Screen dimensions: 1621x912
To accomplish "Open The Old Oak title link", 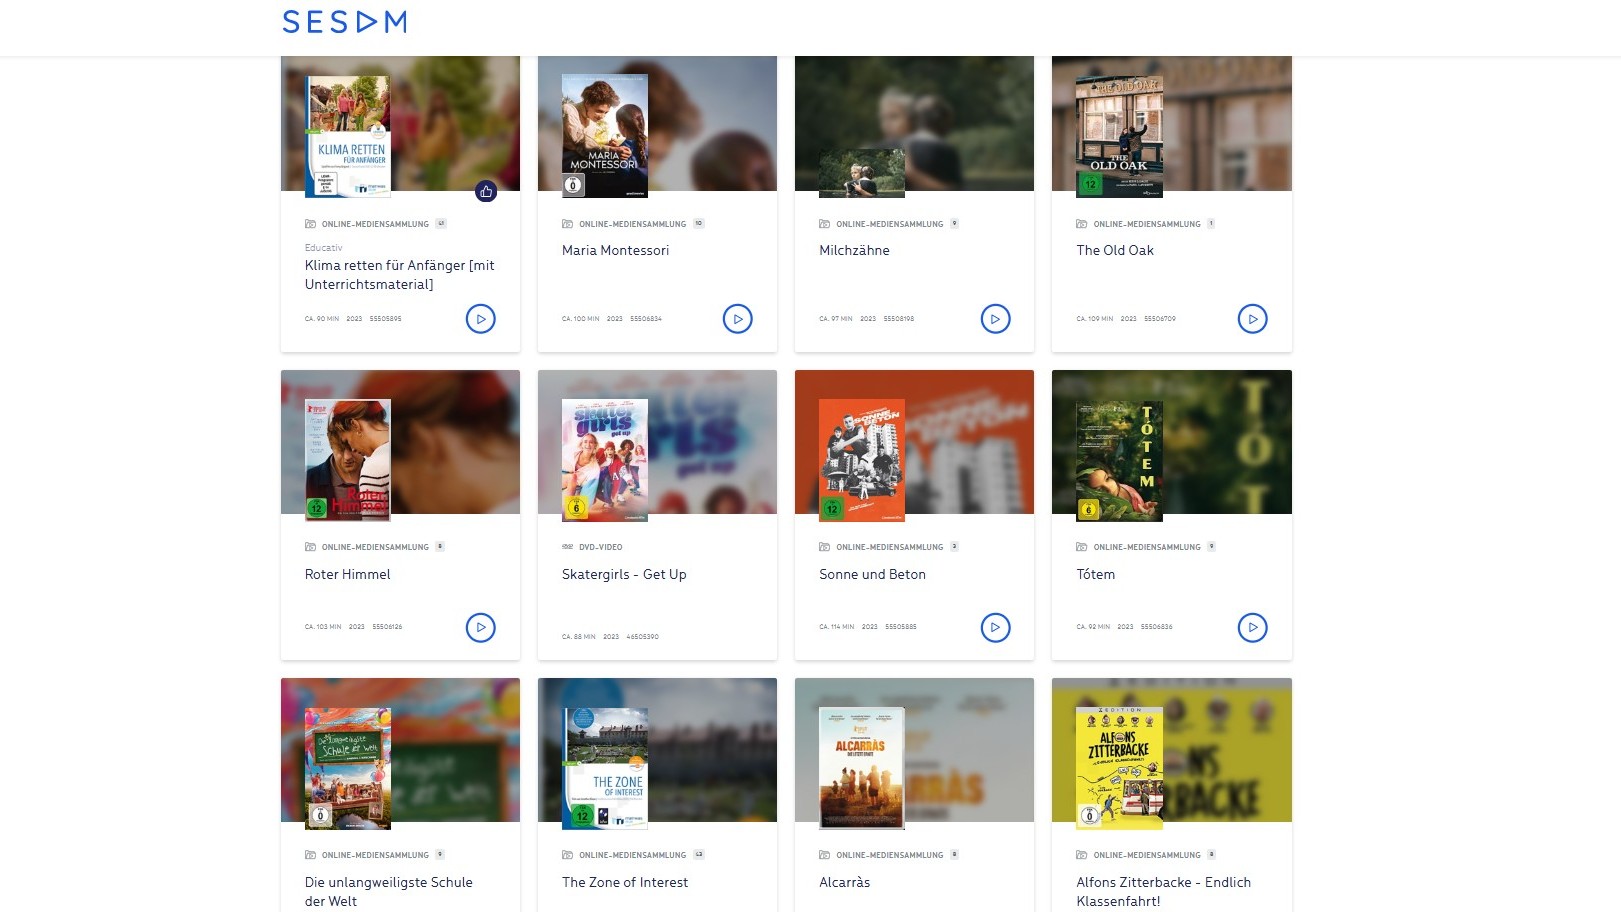I will [x=1115, y=251].
